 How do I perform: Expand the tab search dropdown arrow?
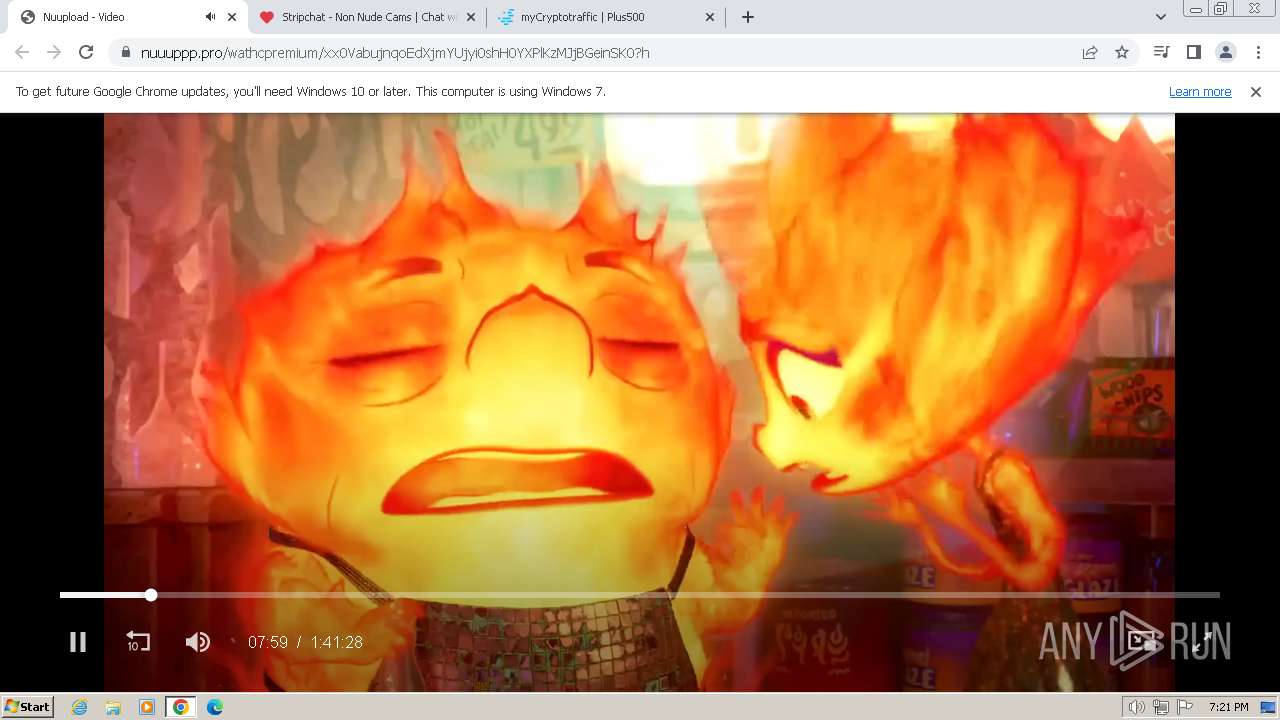point(1161,17)
